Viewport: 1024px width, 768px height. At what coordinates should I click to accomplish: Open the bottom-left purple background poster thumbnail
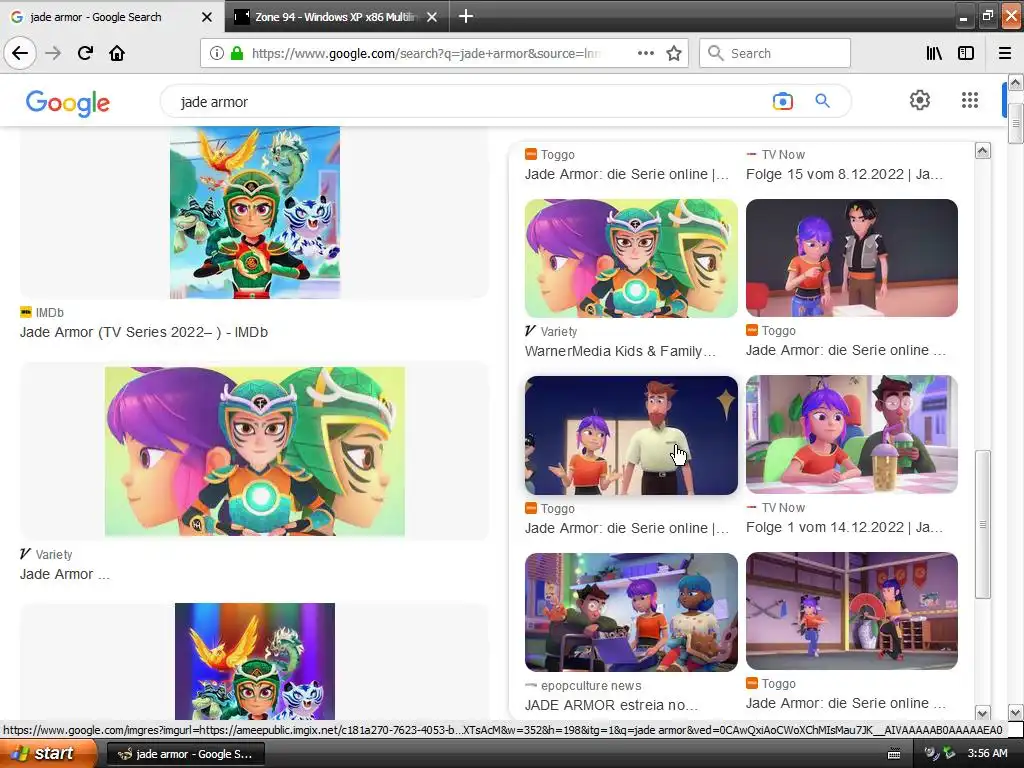tap(255, 661)
